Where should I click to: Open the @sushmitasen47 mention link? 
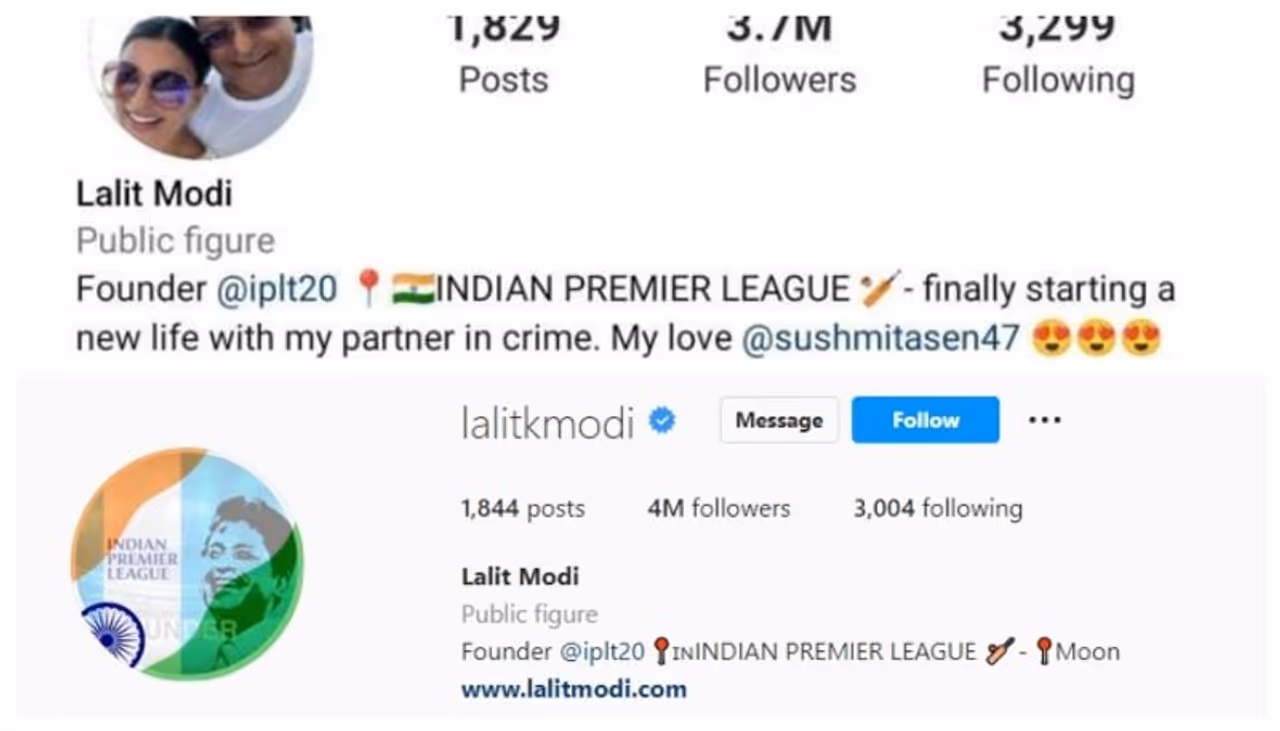[x=880, y=339]
